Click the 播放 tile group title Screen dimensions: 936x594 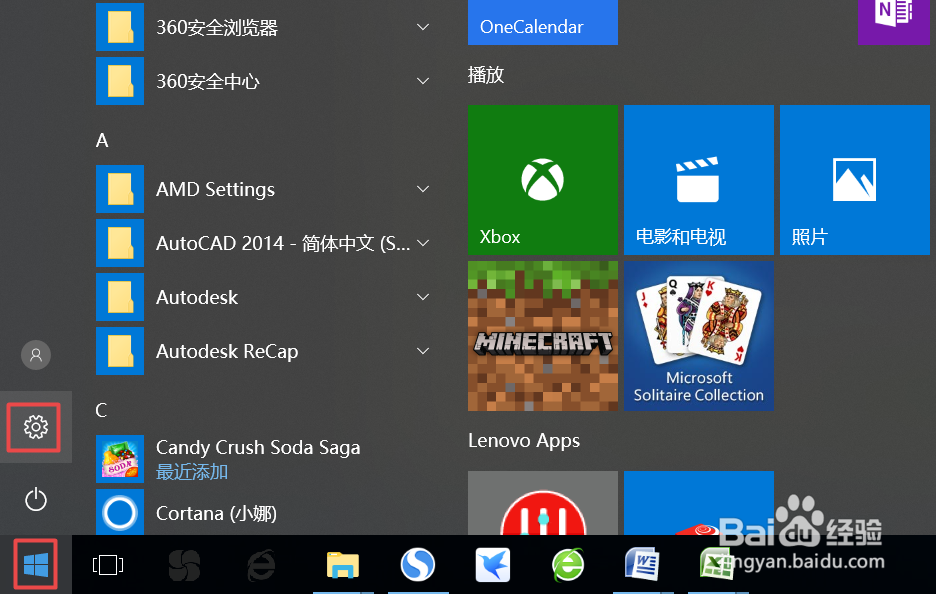(486, 75)
